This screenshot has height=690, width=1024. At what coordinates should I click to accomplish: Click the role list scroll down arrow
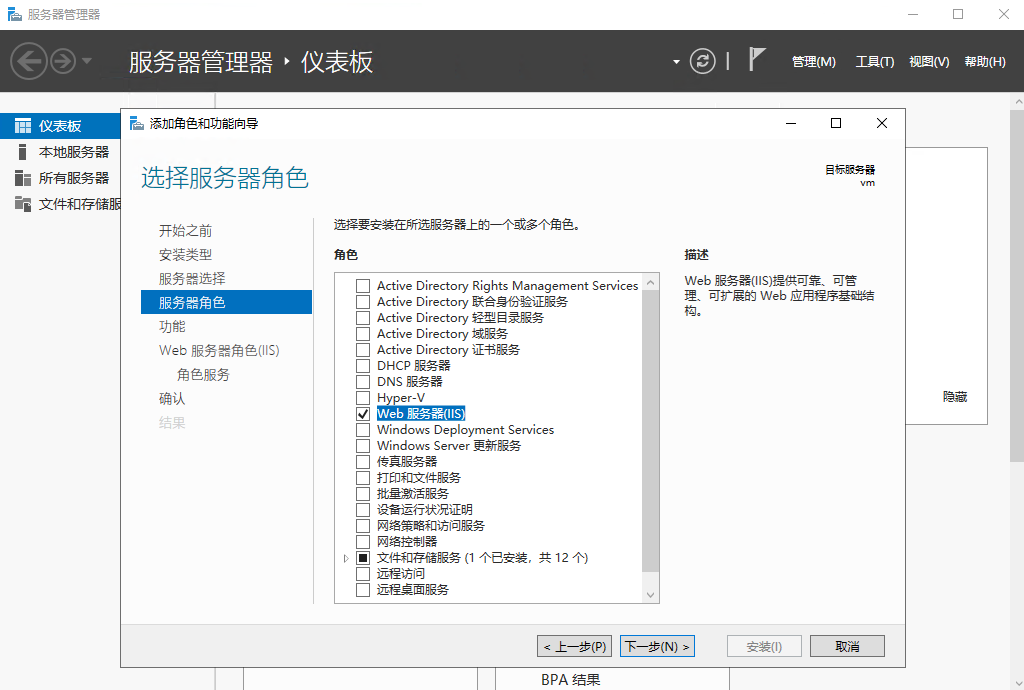tap(651, 595)
